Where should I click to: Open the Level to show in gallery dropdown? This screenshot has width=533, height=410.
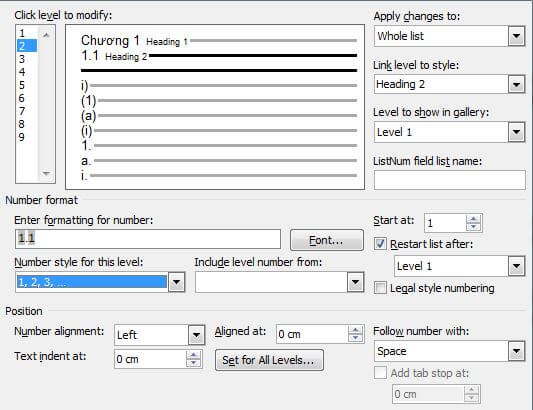tap(516, 132)
